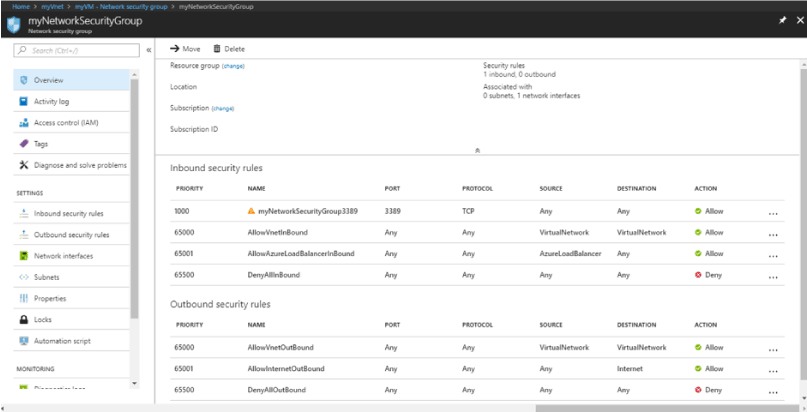Image resolution: width=807 pixels, height=412 pixels.
Task: Open the Activity log menu item
Action: coord(72,101)
